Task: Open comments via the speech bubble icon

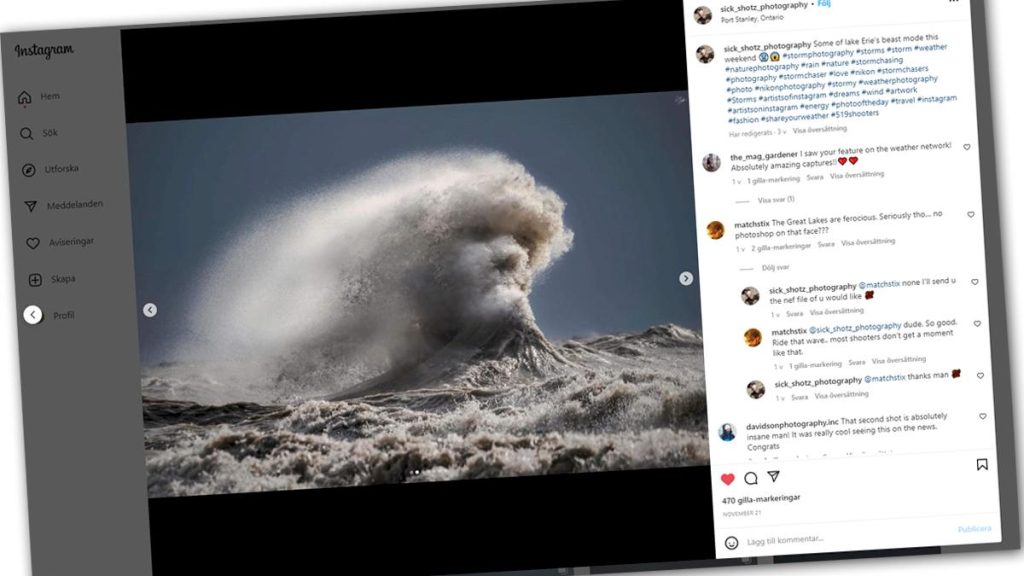Action: click(x=751, y=477)
